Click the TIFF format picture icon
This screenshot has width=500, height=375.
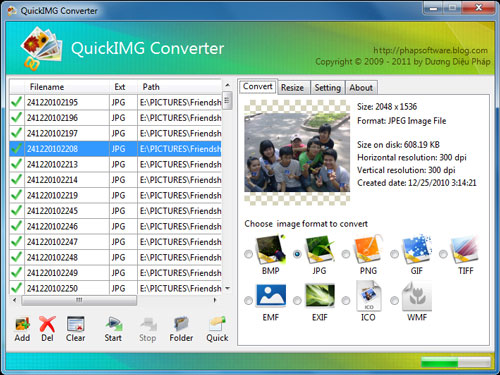465,249
